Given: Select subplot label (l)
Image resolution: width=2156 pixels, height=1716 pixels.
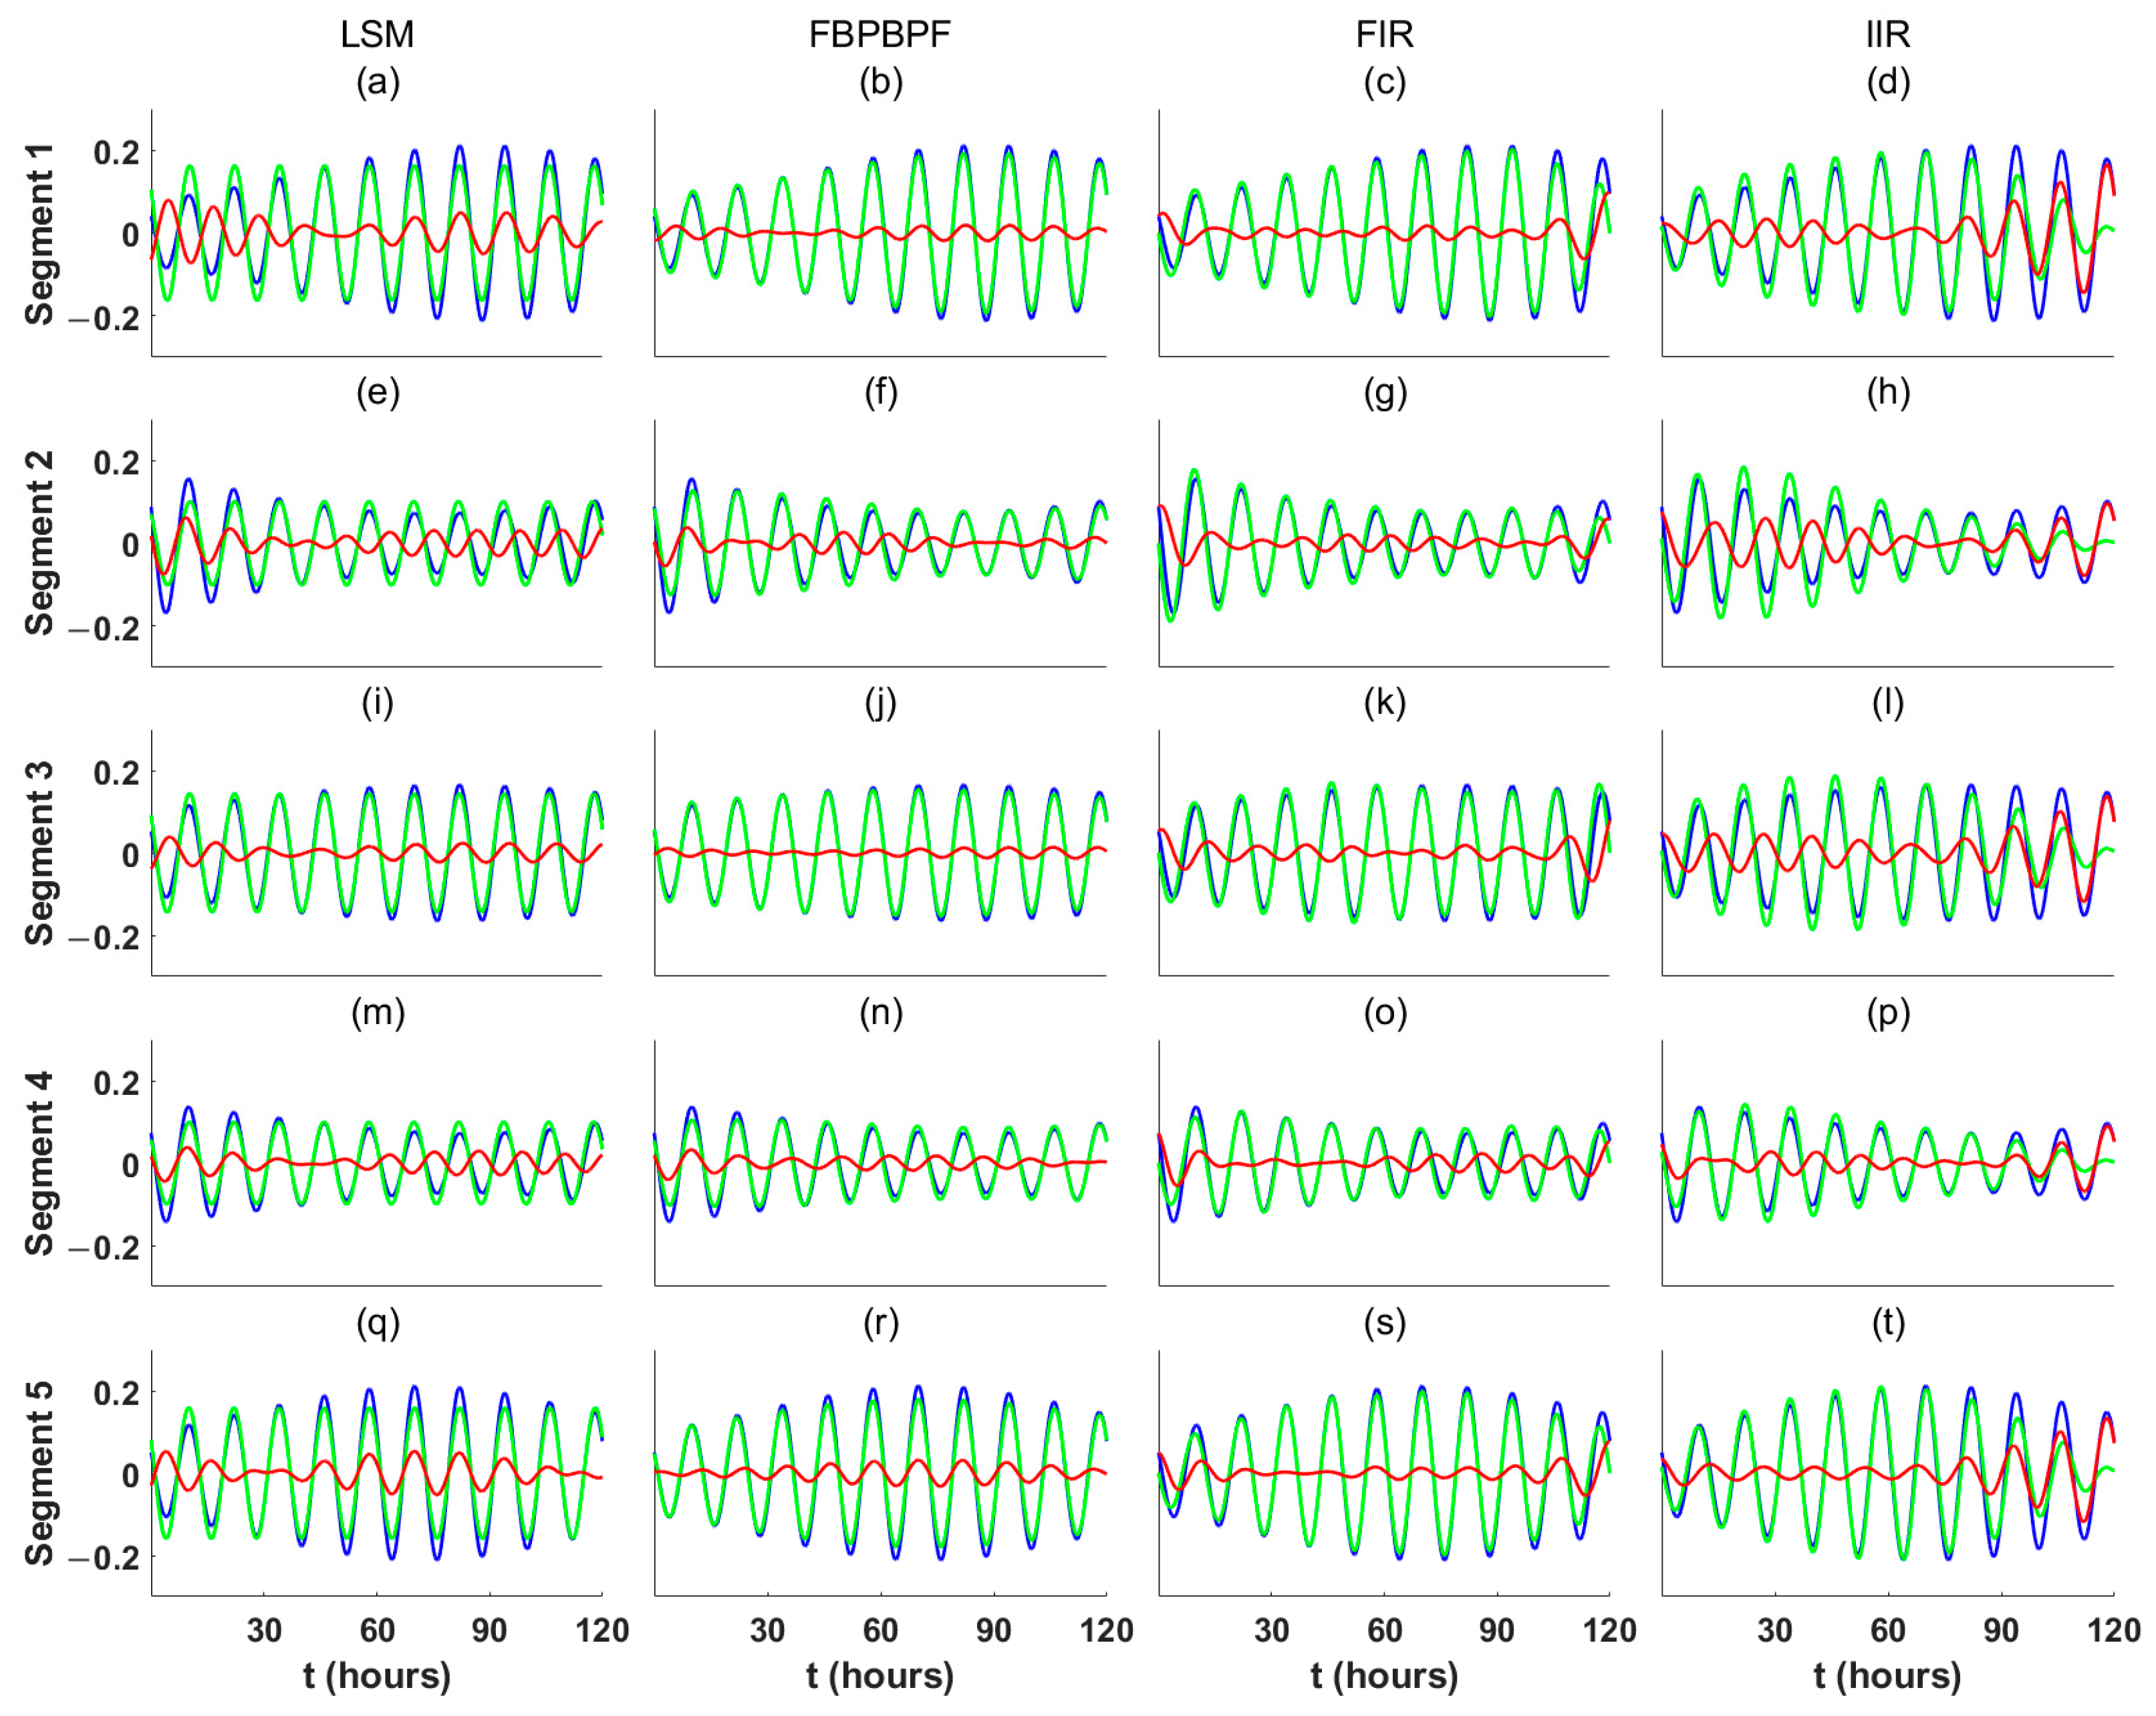Looking at the screenshot, I should click(1888, 702).
